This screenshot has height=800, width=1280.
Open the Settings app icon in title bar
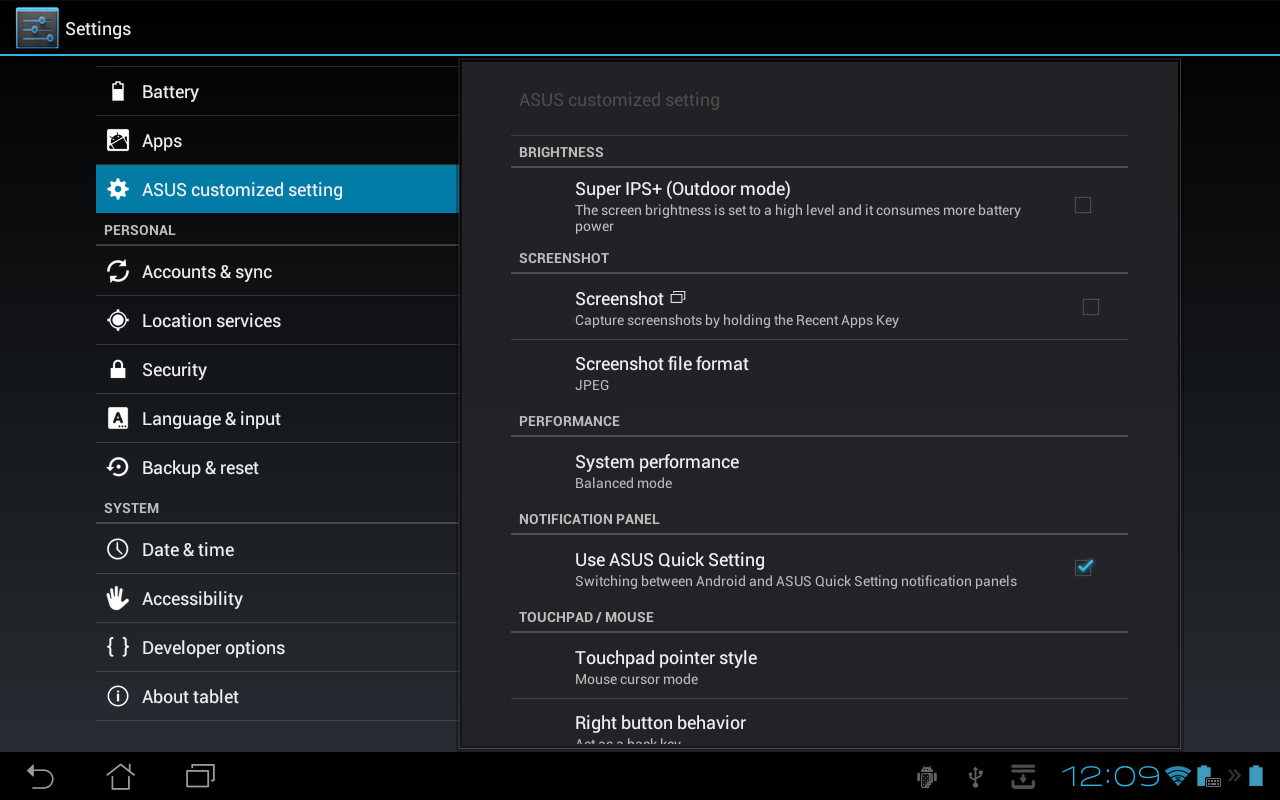[37, 28]
